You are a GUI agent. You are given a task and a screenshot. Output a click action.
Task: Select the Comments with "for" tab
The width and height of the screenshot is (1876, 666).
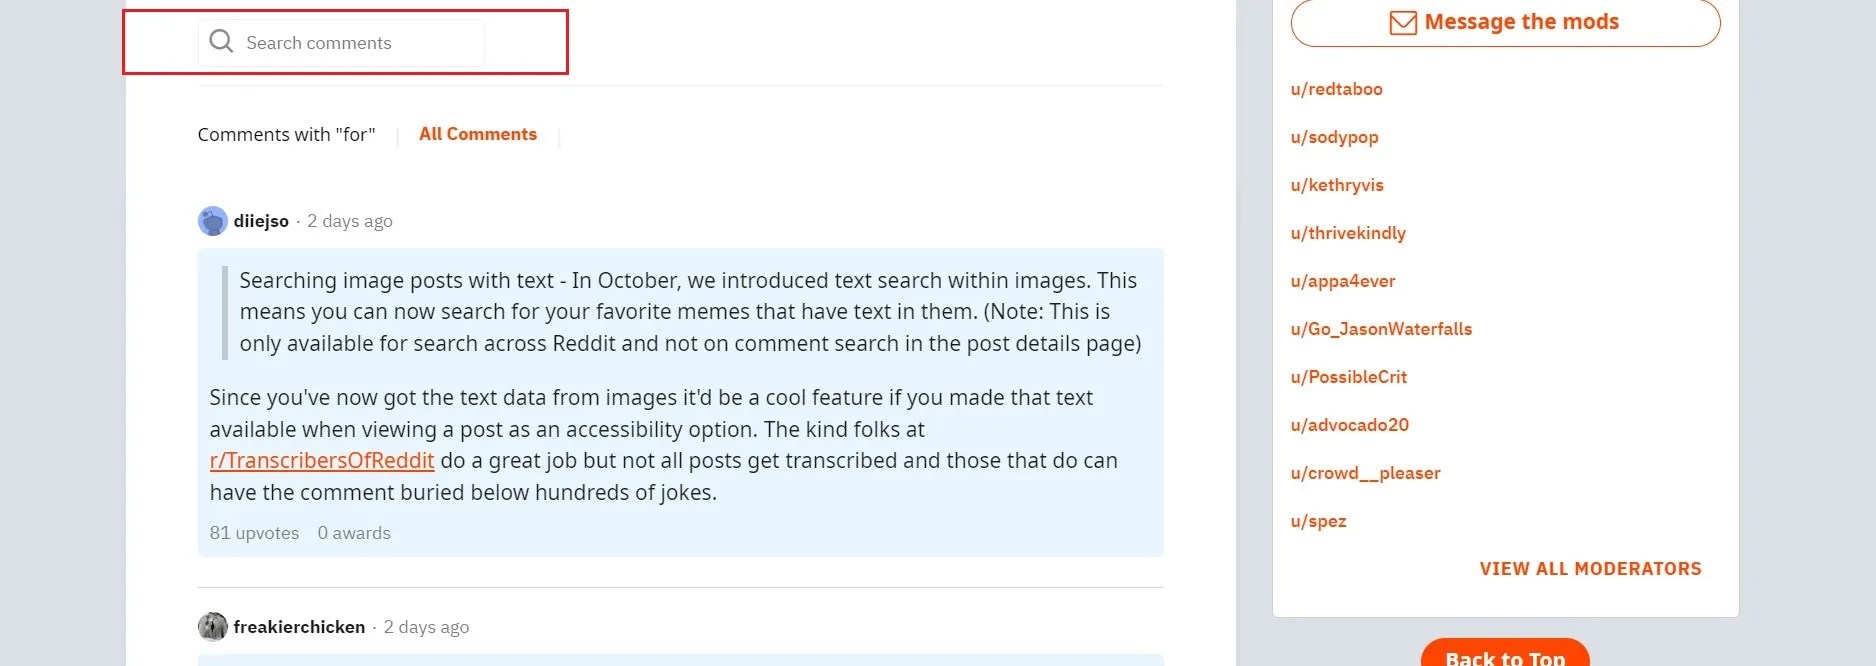click(x=286, y=134)
